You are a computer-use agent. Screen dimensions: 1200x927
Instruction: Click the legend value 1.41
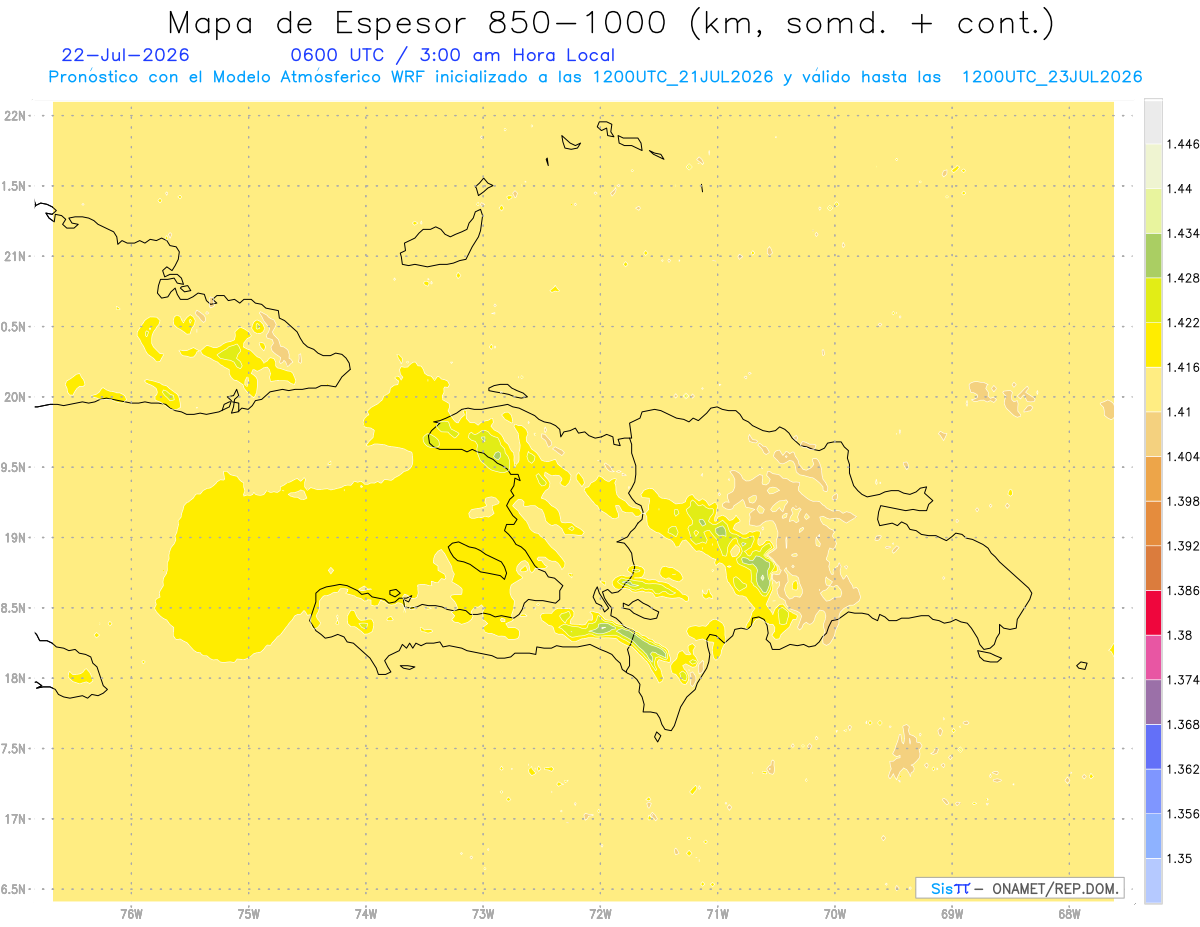(x=1180, y=412)
